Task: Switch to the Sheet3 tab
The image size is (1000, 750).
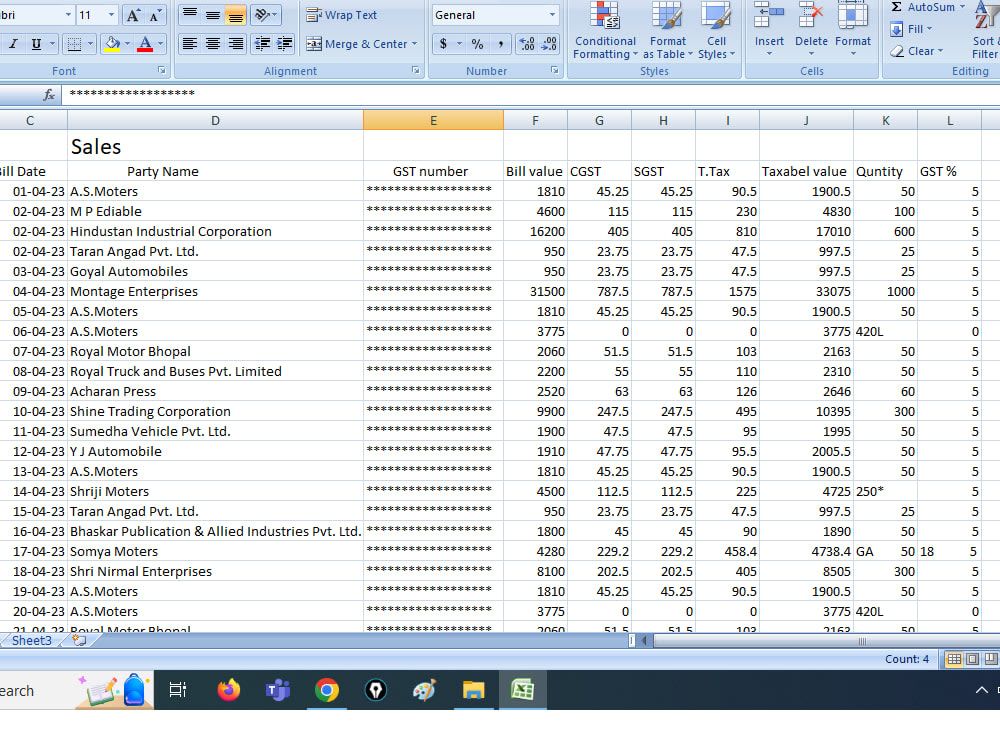Action: tap(31, 640)
